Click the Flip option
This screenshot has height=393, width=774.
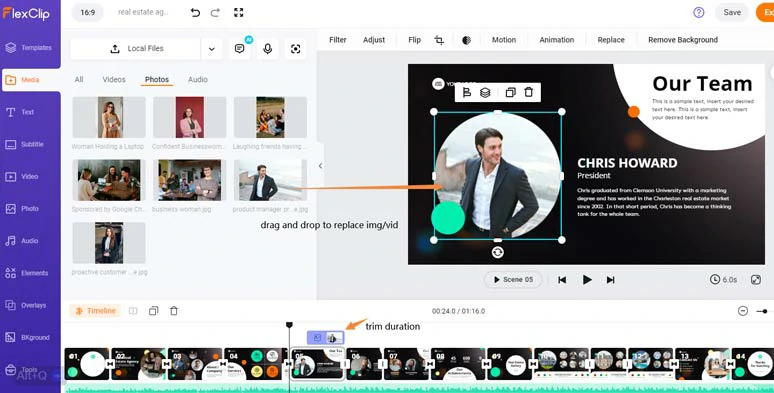(x=415, y=40)
